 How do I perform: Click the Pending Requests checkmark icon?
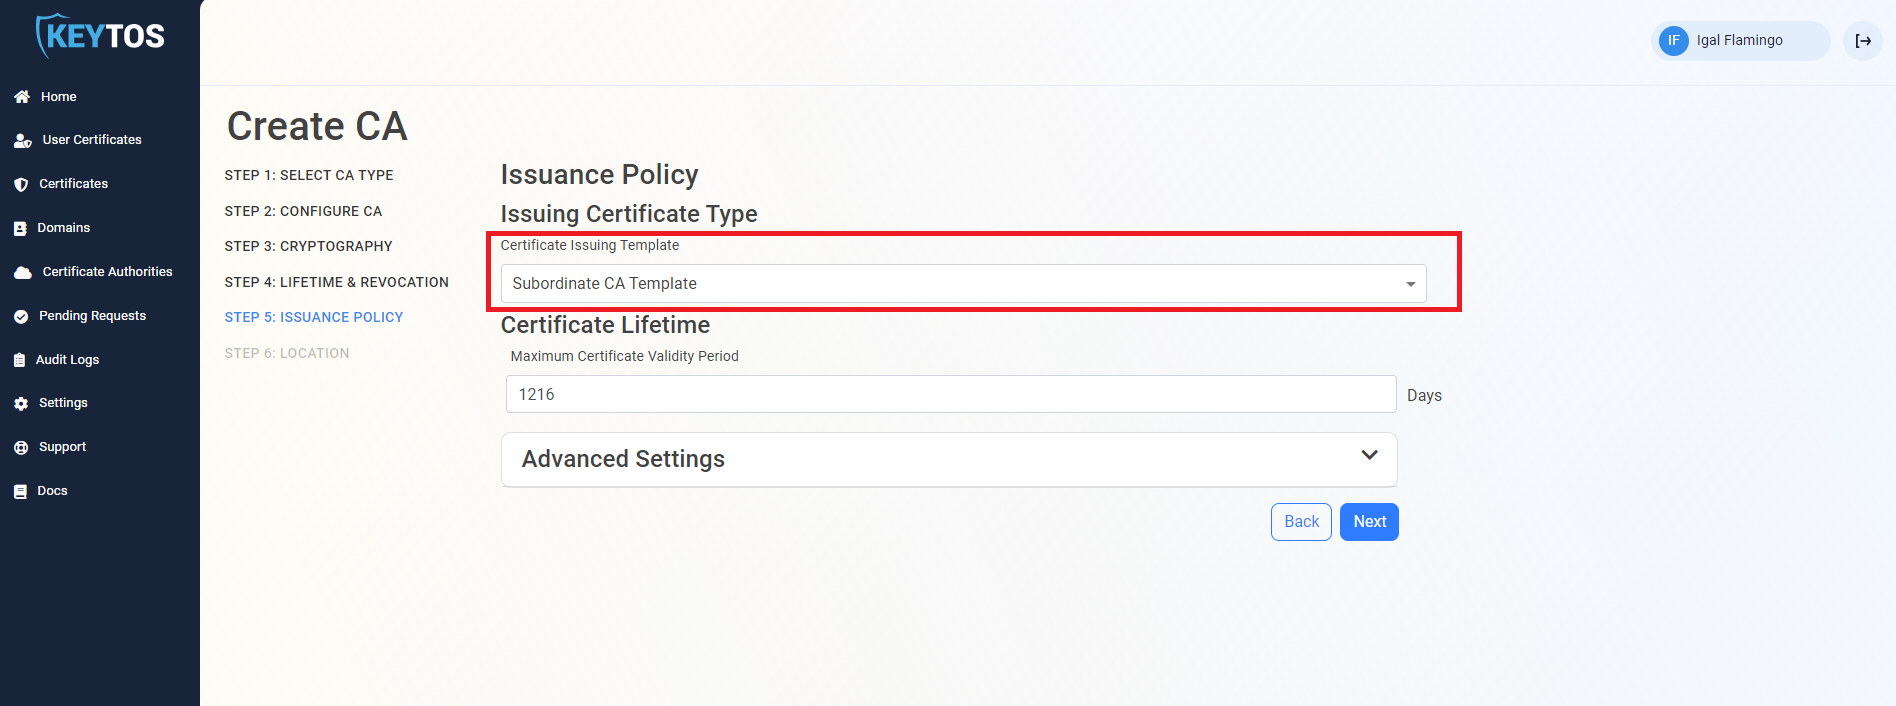(x=21, y=317)
